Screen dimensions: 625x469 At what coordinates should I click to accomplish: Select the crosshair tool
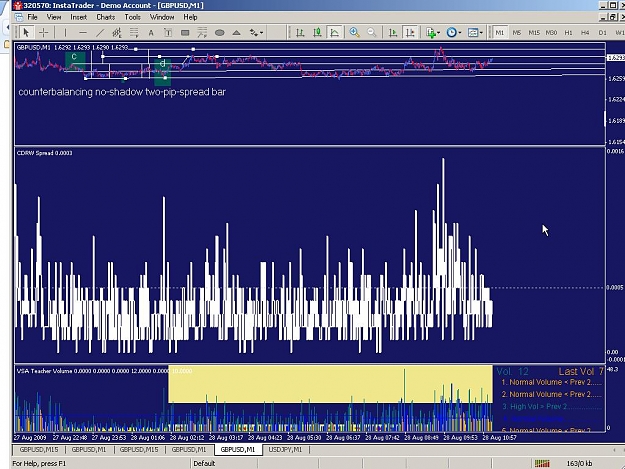(x=43, y=33)
